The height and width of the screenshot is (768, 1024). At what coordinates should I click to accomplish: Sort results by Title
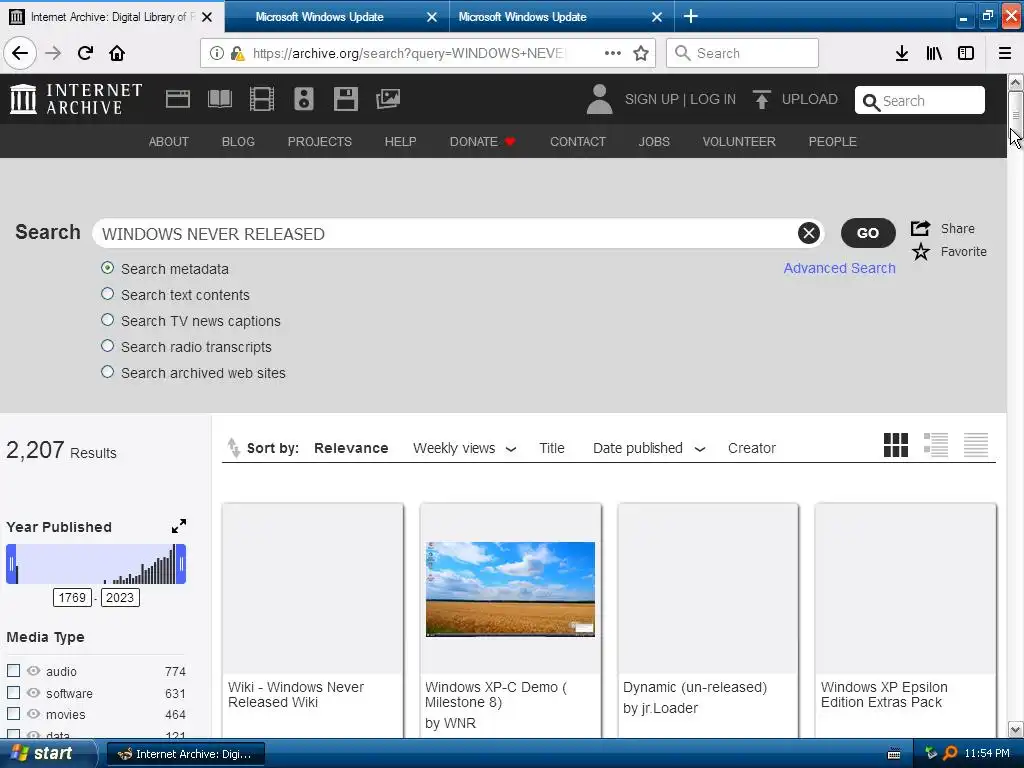coord(552,448)
